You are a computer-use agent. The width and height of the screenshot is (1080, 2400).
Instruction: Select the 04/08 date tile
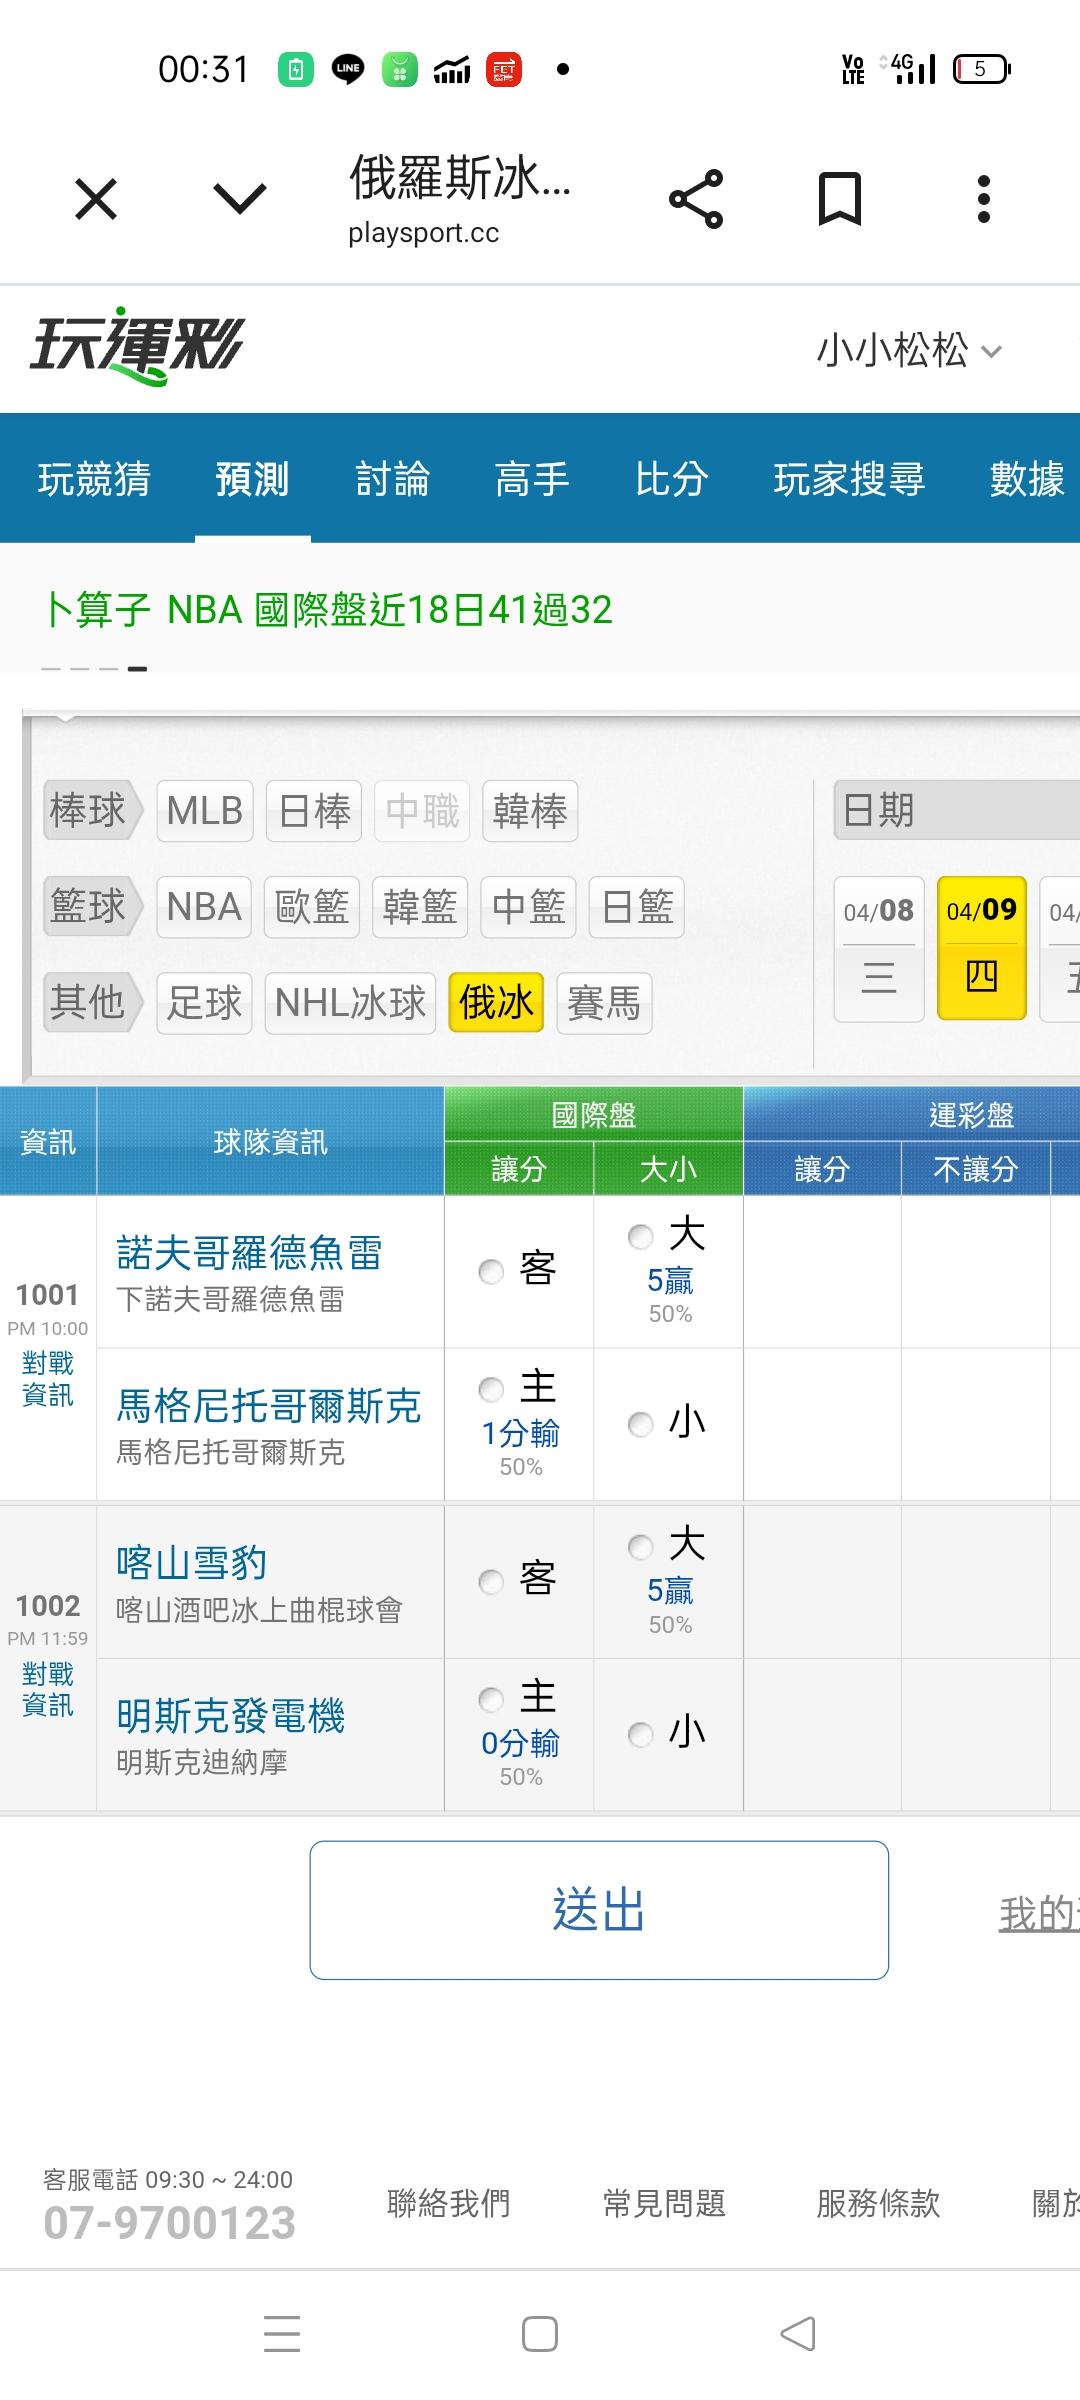879,948
